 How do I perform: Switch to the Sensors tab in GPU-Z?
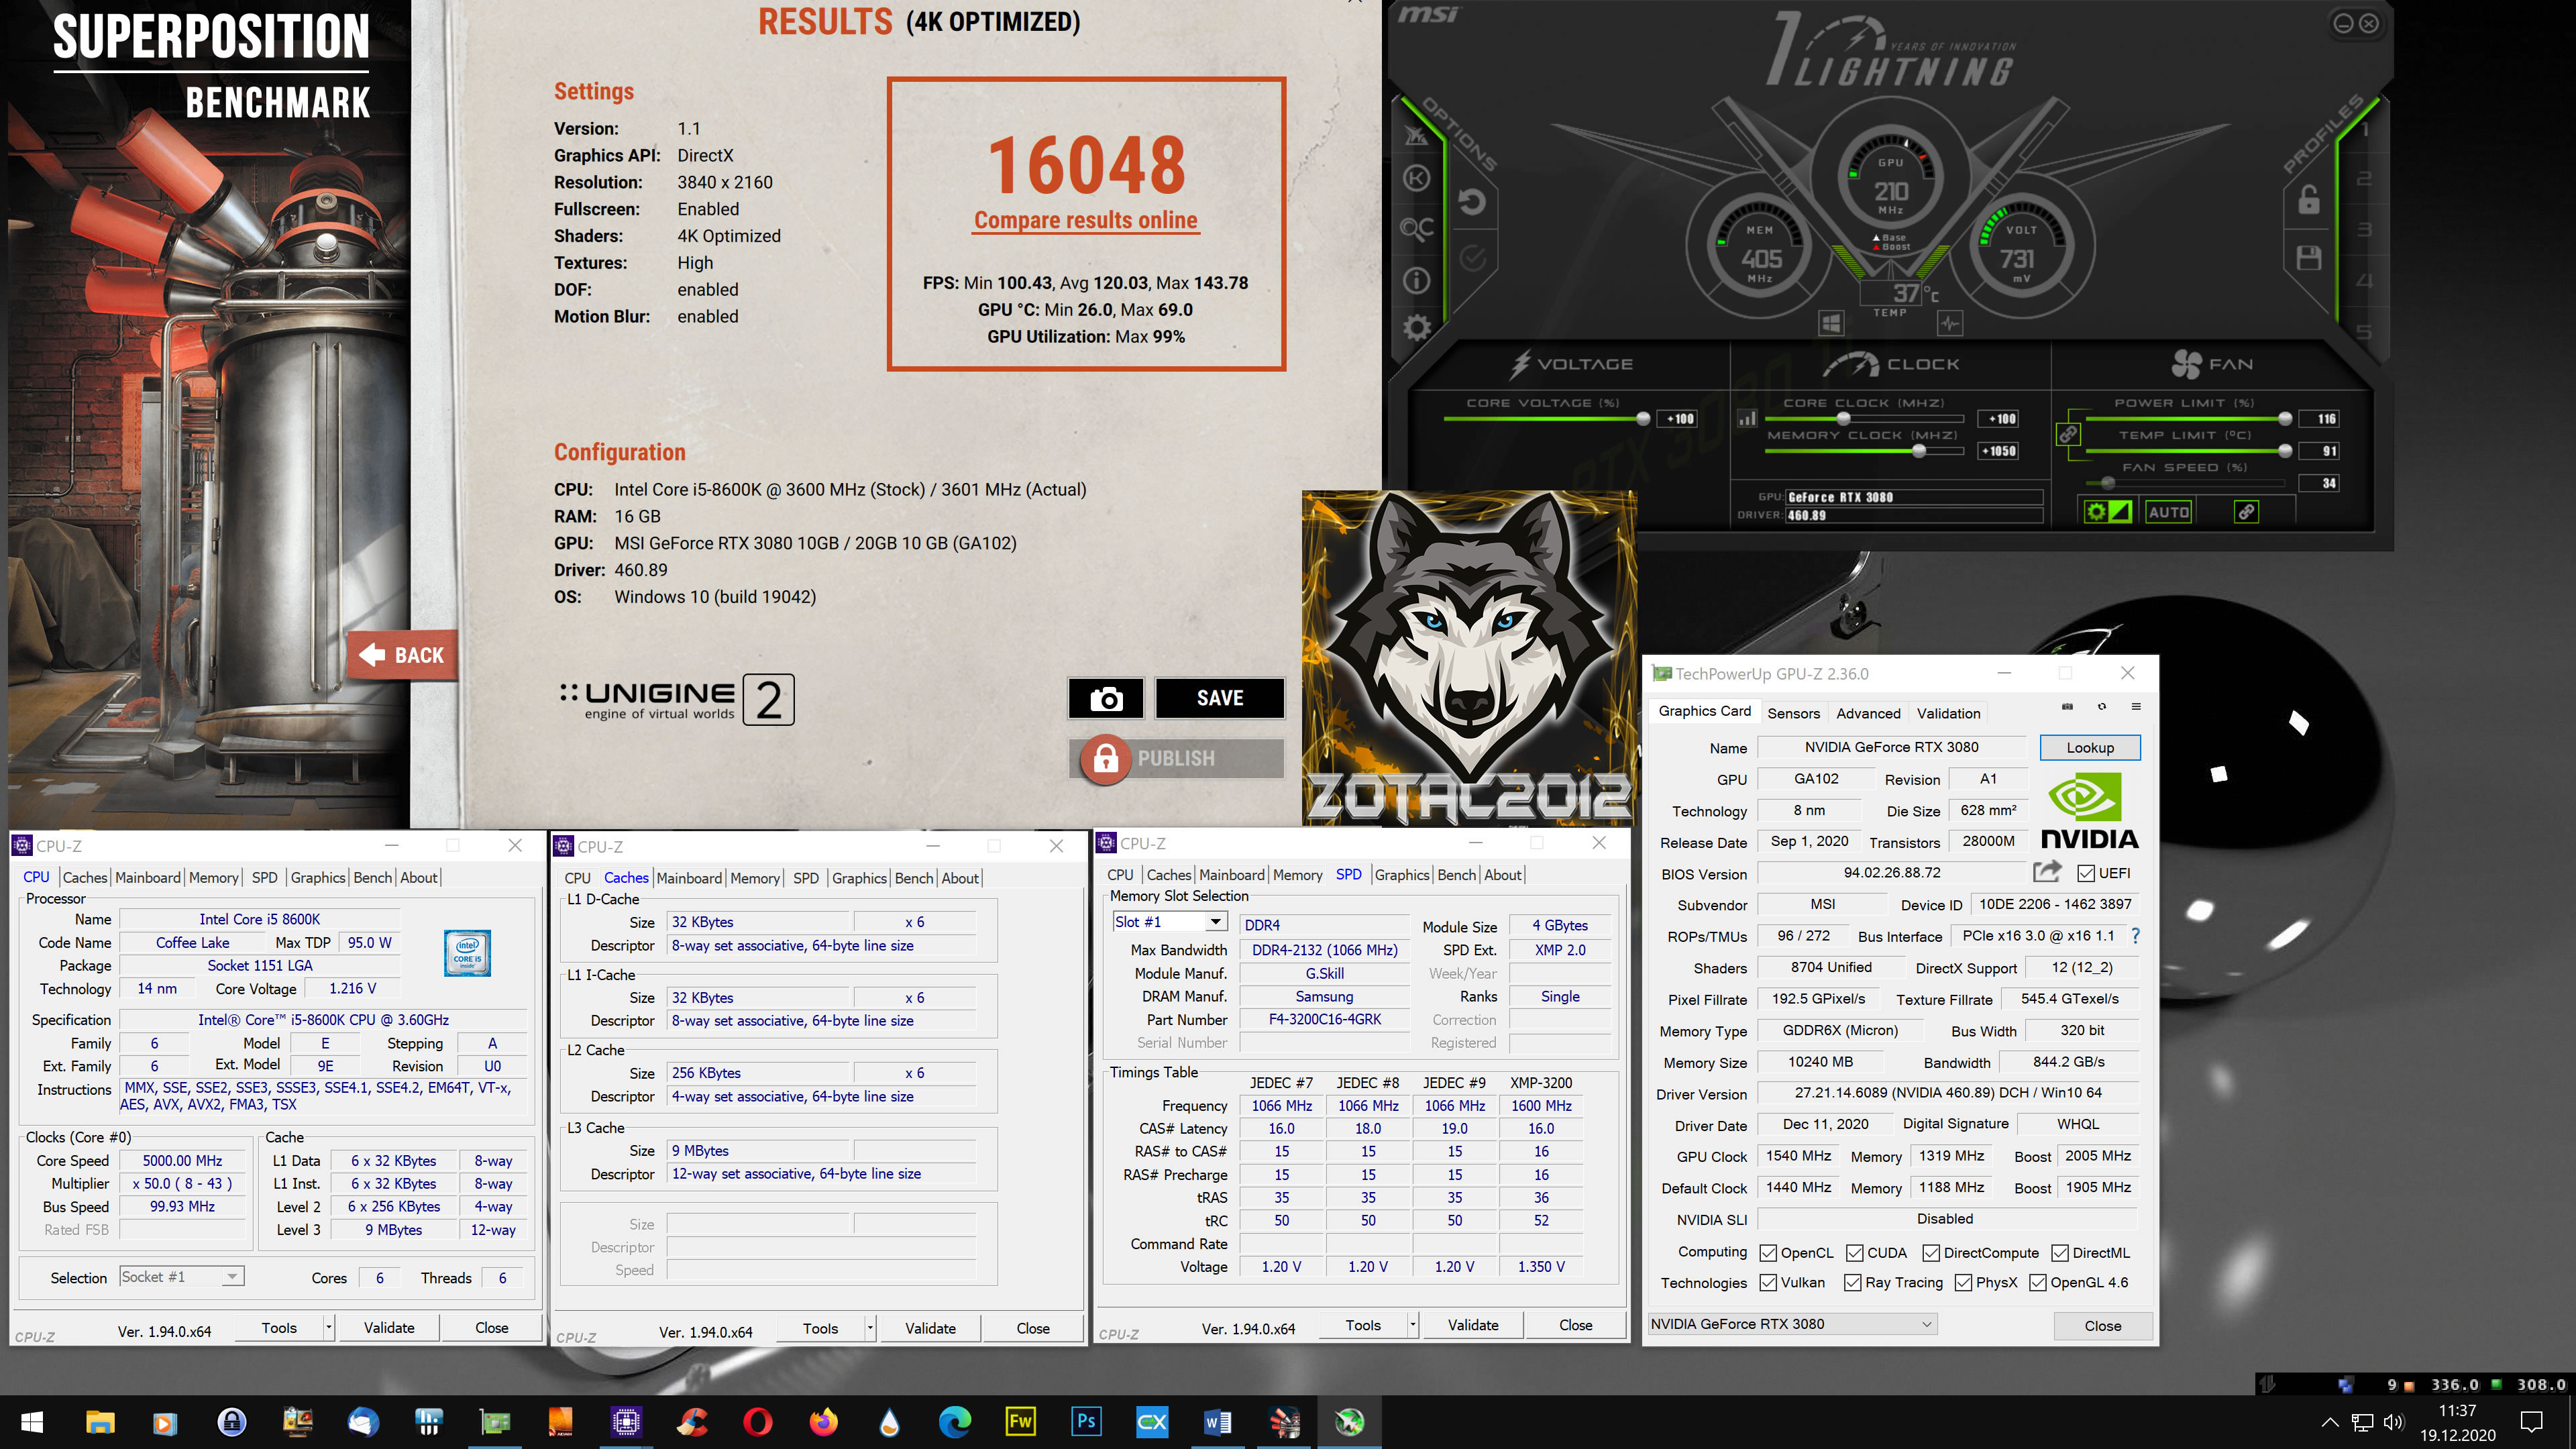(1793, 713)
